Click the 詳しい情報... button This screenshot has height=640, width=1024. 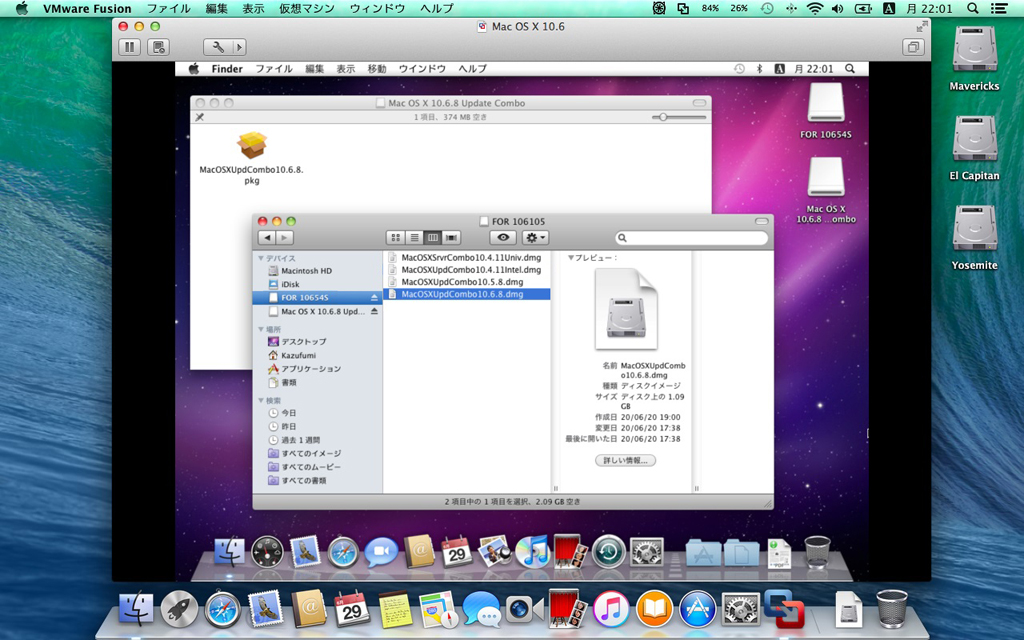point(625,460)
